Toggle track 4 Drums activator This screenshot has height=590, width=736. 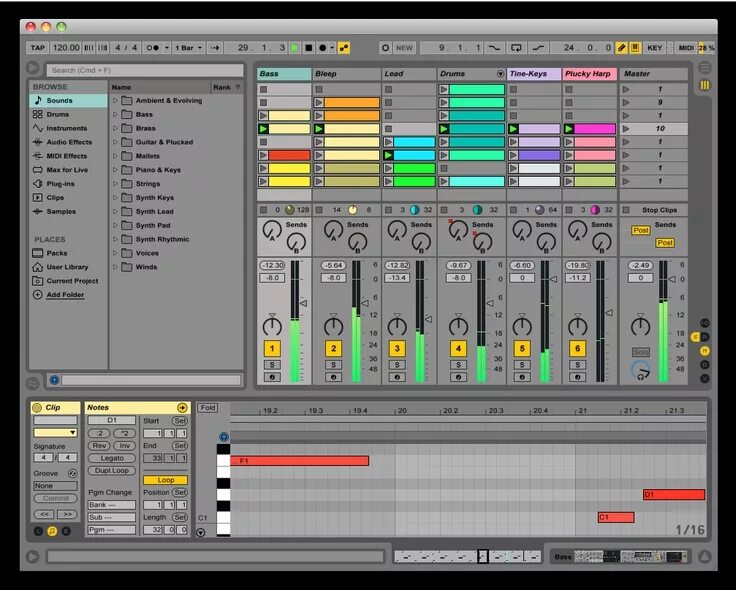coord(459,349)
